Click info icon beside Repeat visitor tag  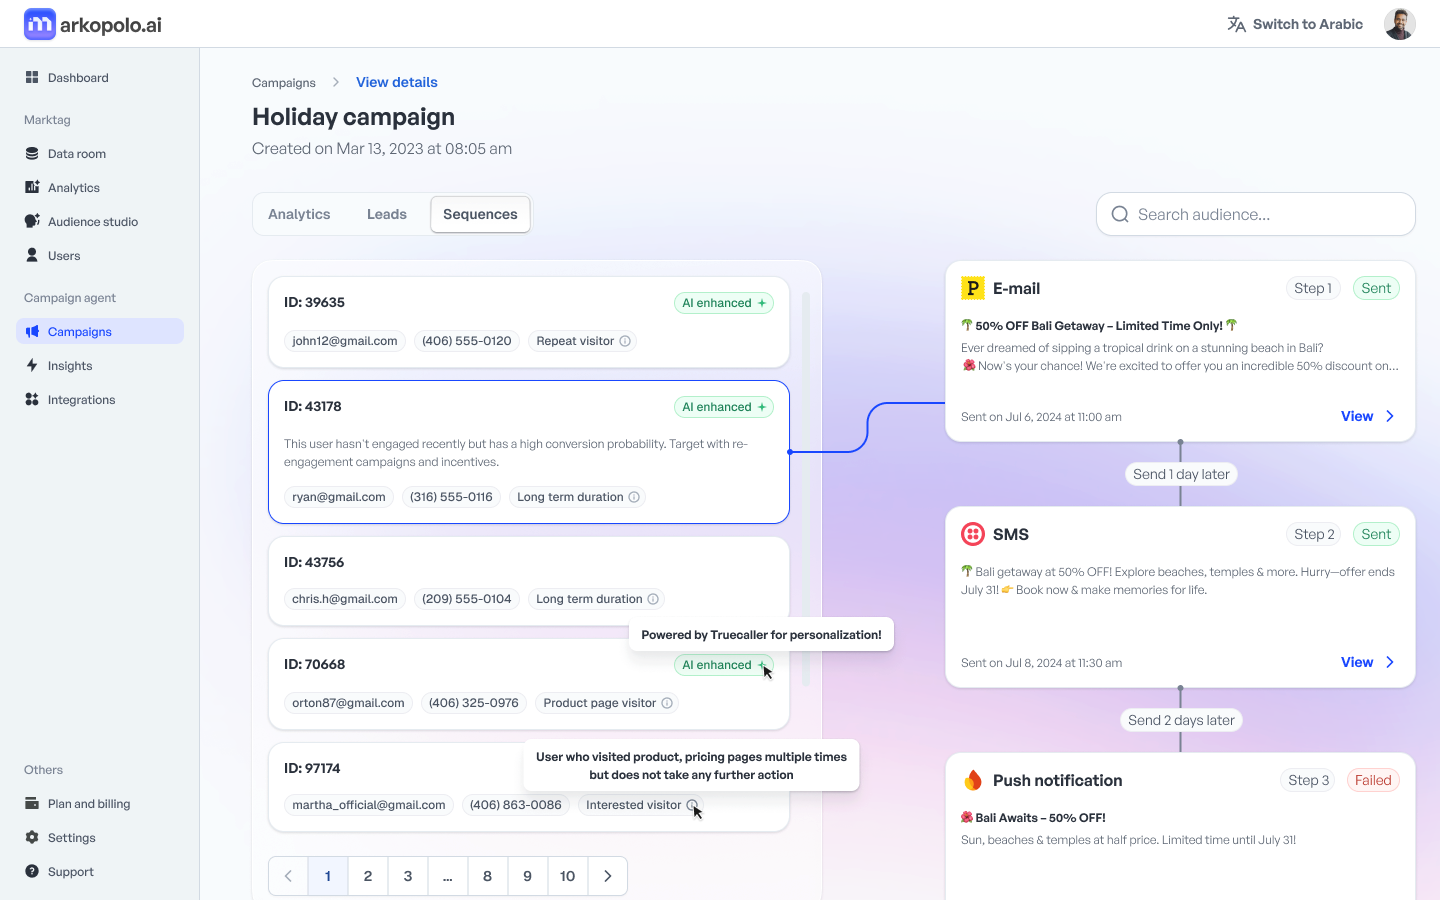pos(625,341)
